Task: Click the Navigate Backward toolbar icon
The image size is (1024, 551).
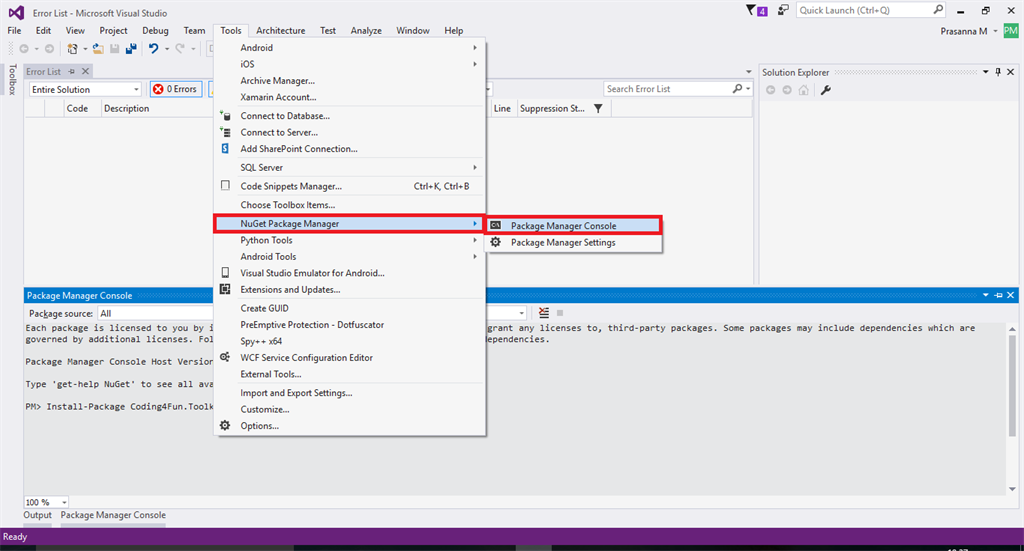Action: [x=24, y=48]
